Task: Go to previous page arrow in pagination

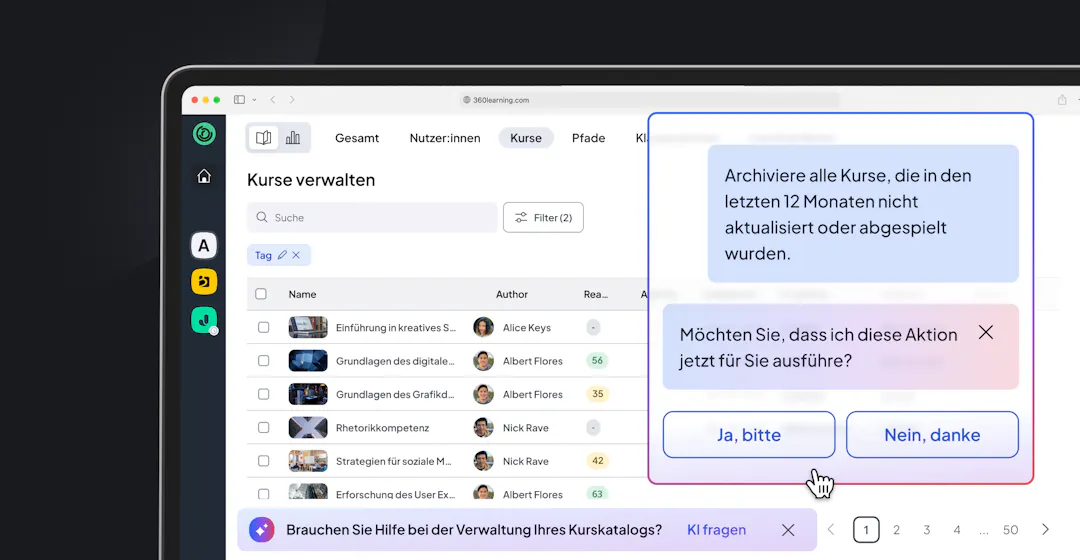Action: pos(831,530)
